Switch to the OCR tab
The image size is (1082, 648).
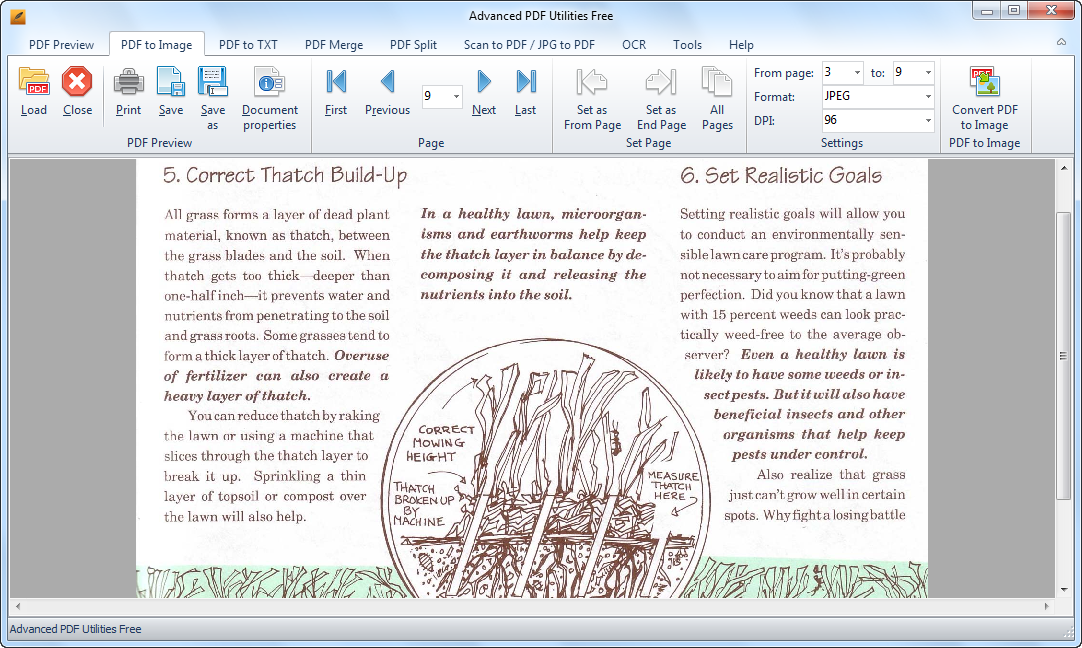[634, 45]
